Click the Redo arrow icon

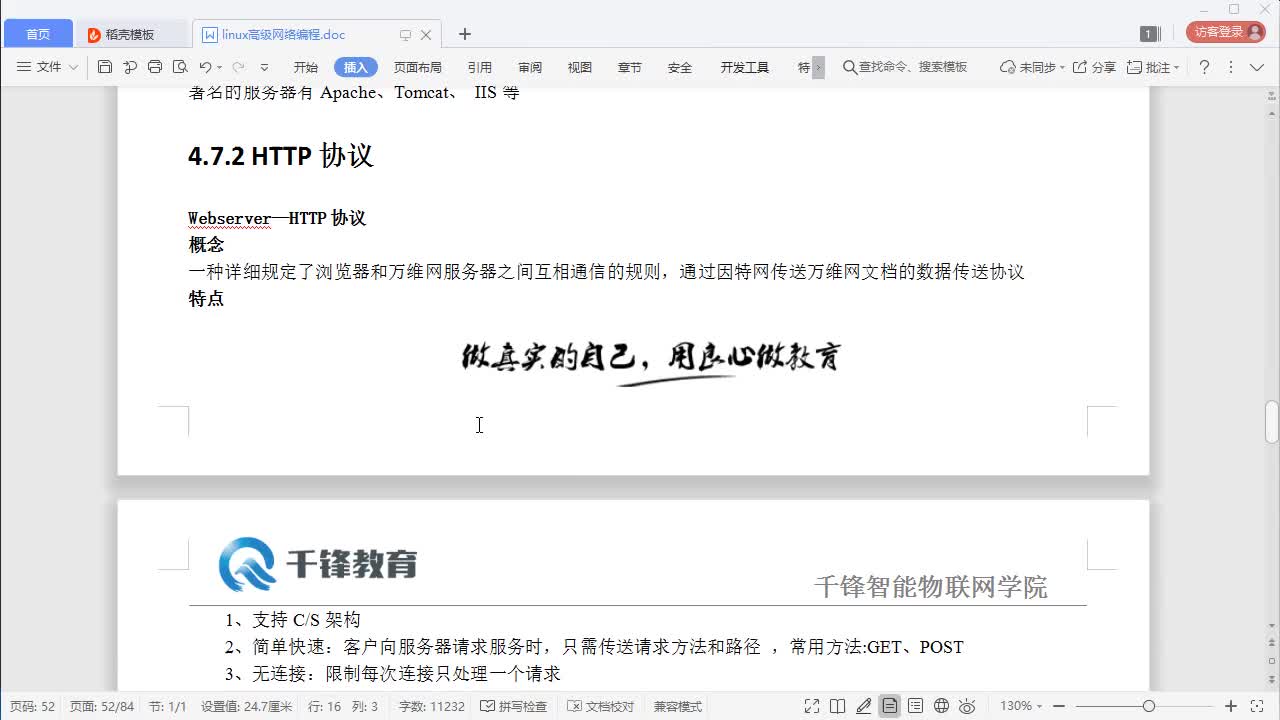238,67
